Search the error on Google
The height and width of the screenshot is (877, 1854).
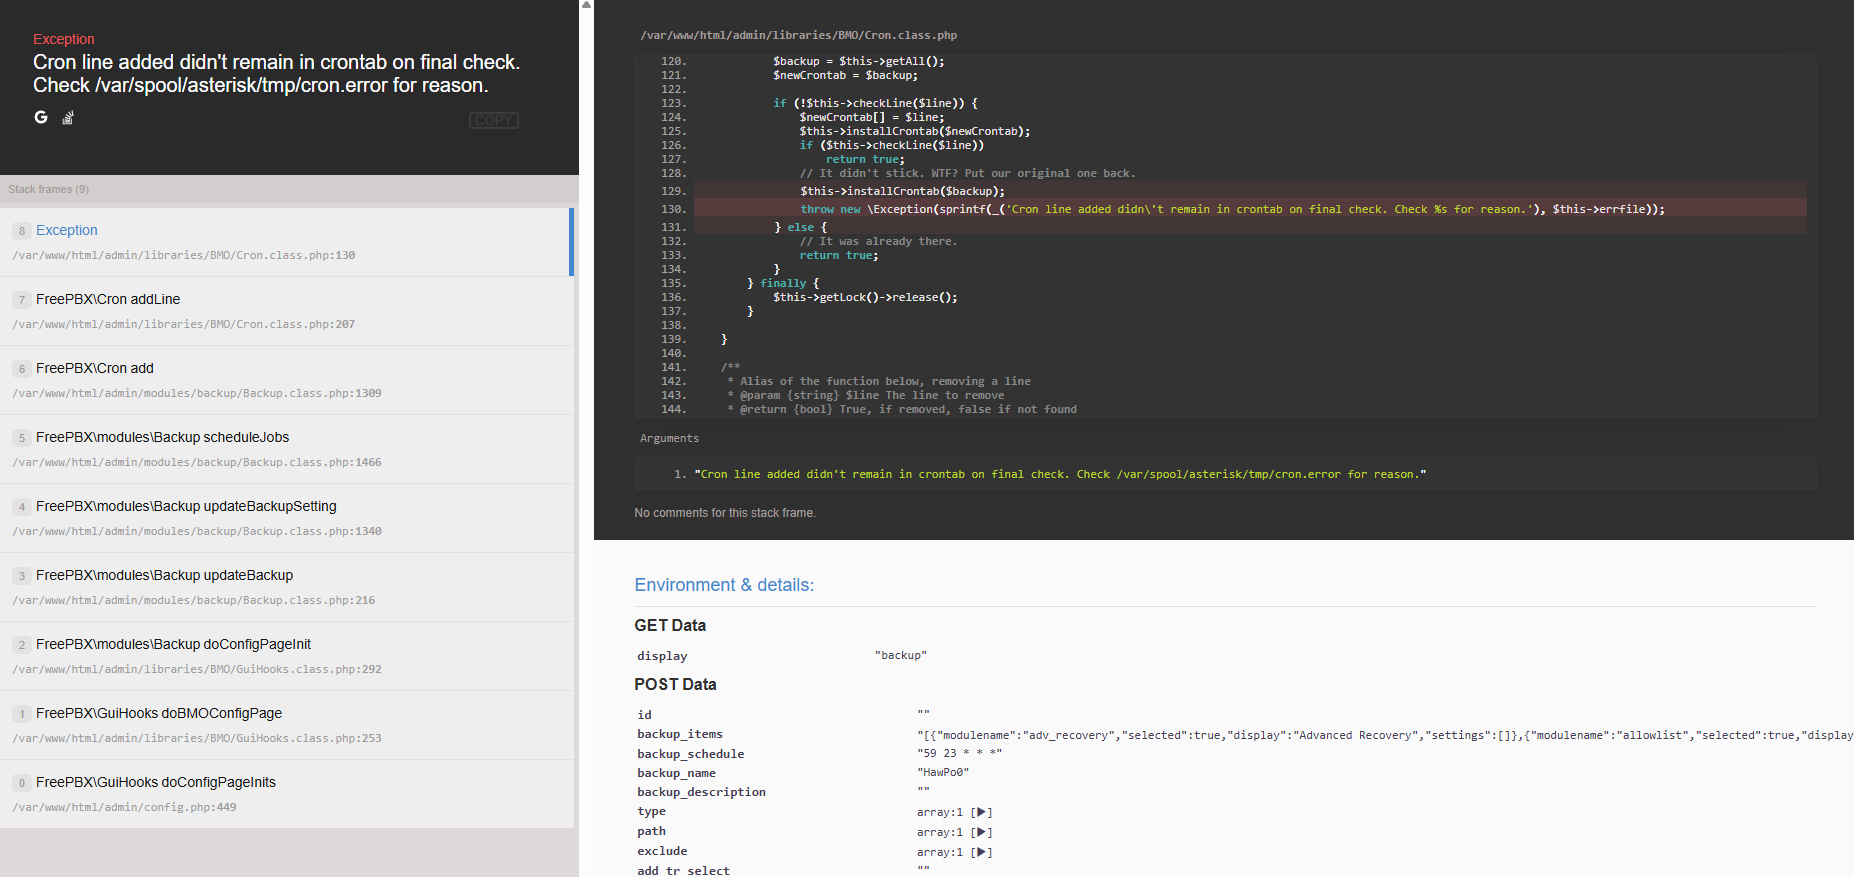(41, 117)
